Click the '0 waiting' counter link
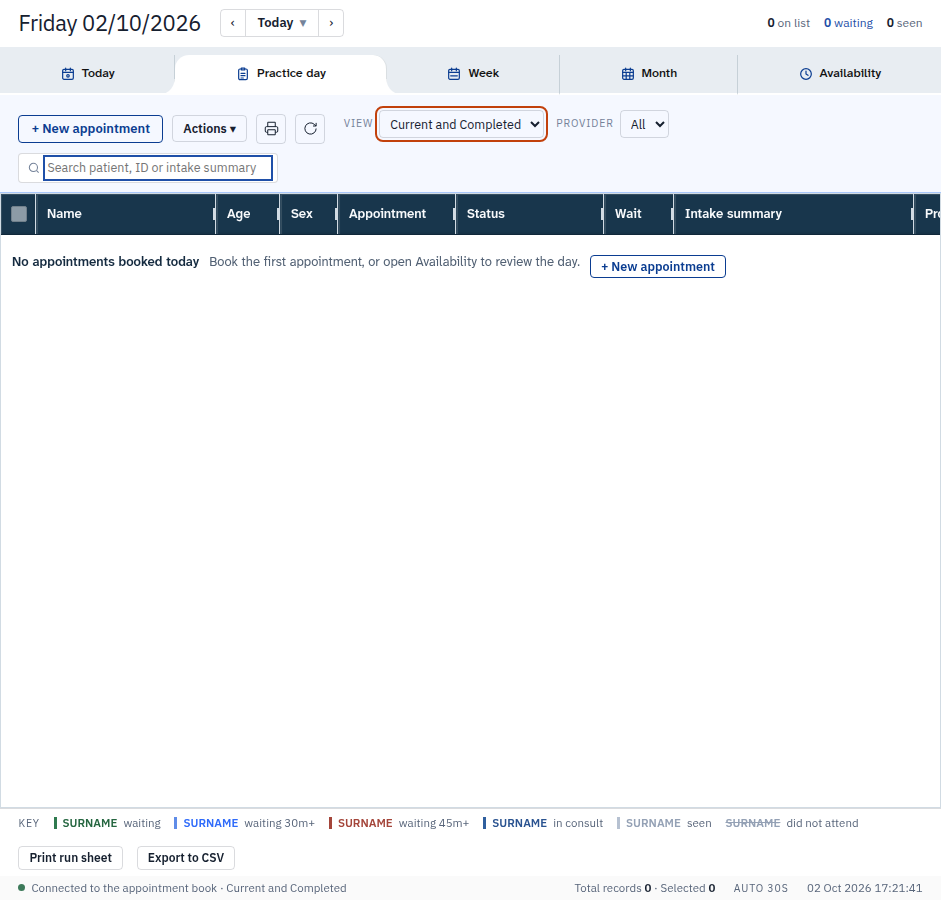 848,23
